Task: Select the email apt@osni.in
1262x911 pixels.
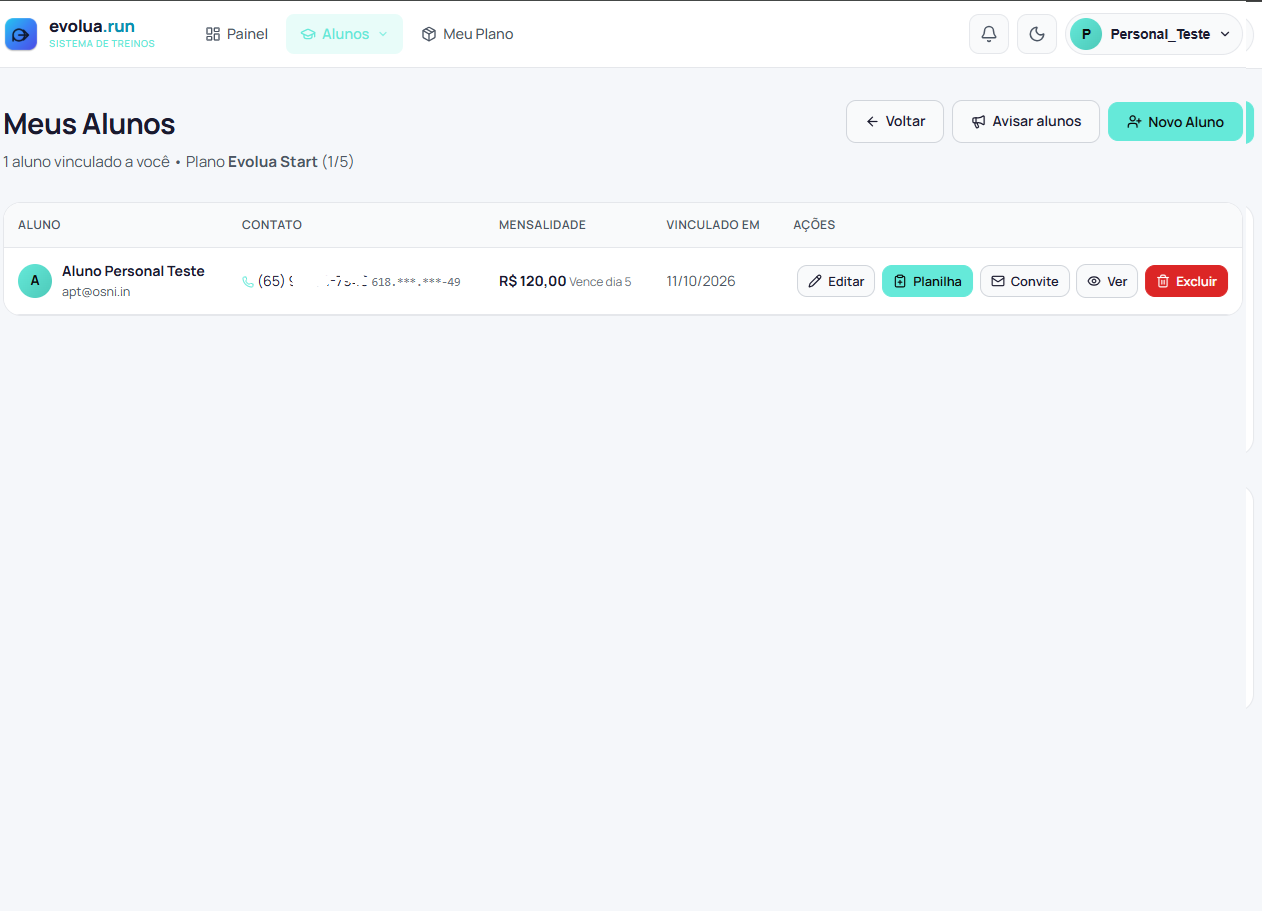Action: pos(96,292)
